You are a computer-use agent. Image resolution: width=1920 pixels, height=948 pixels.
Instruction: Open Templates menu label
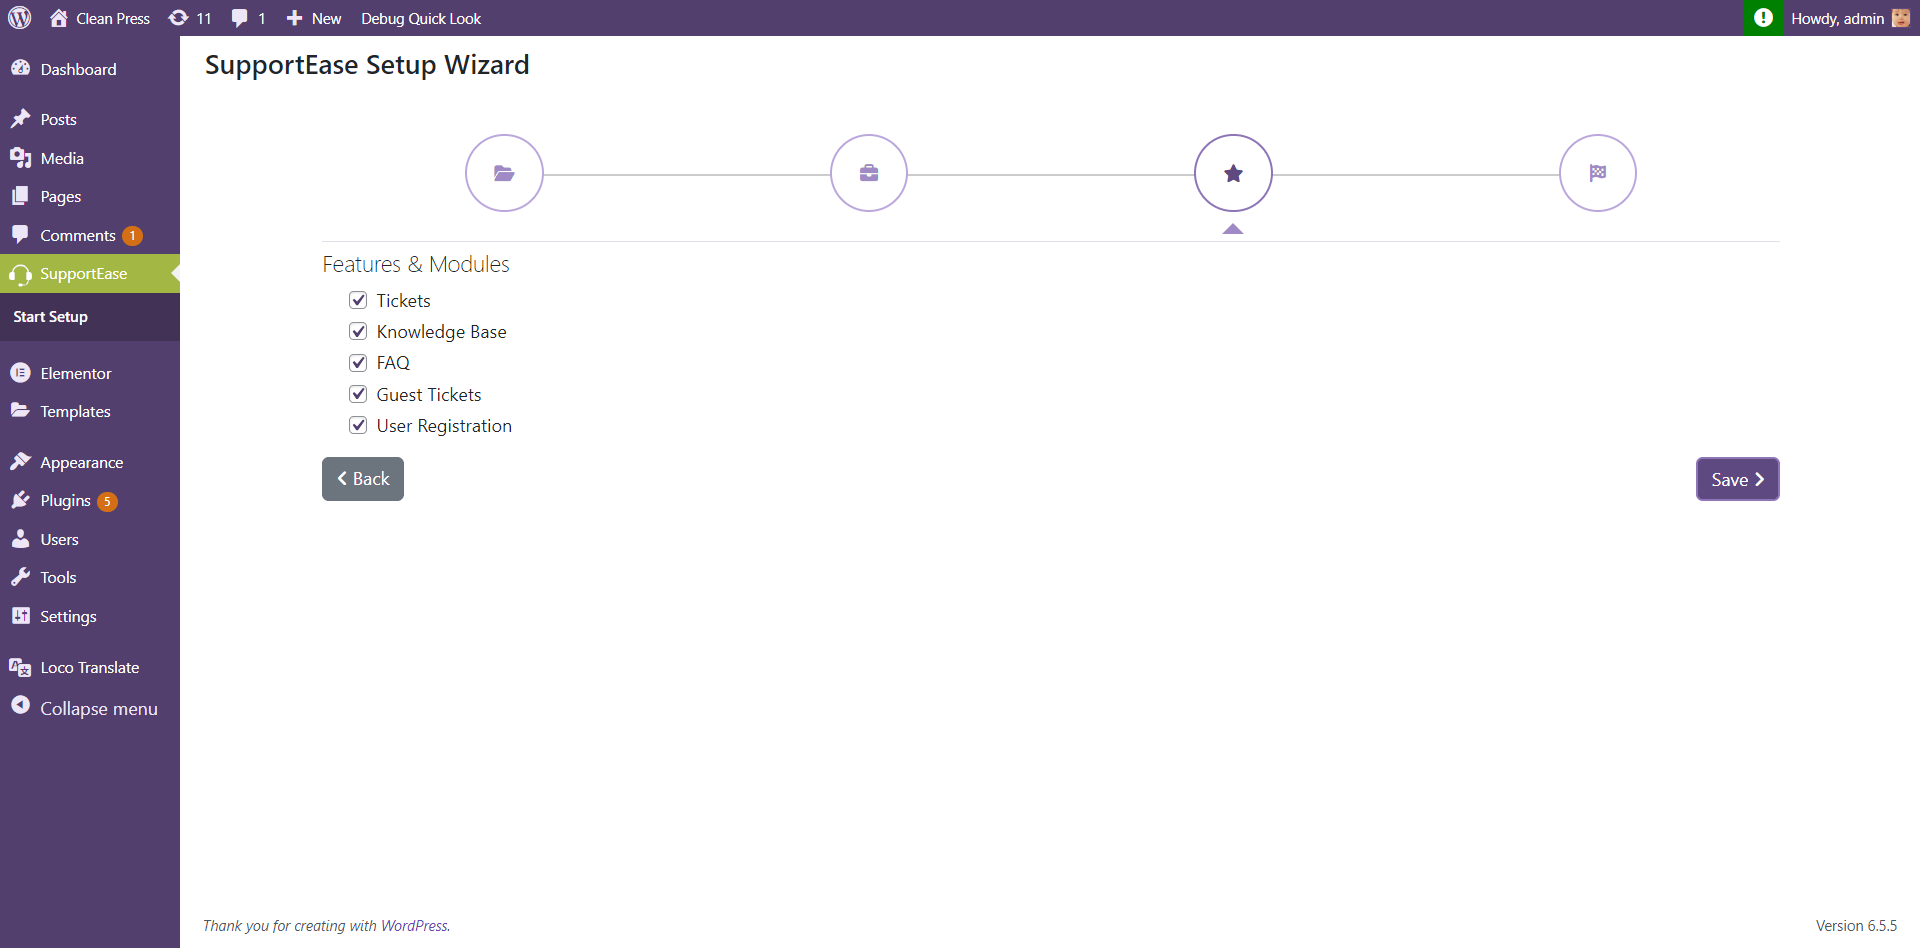click(75, 412)
